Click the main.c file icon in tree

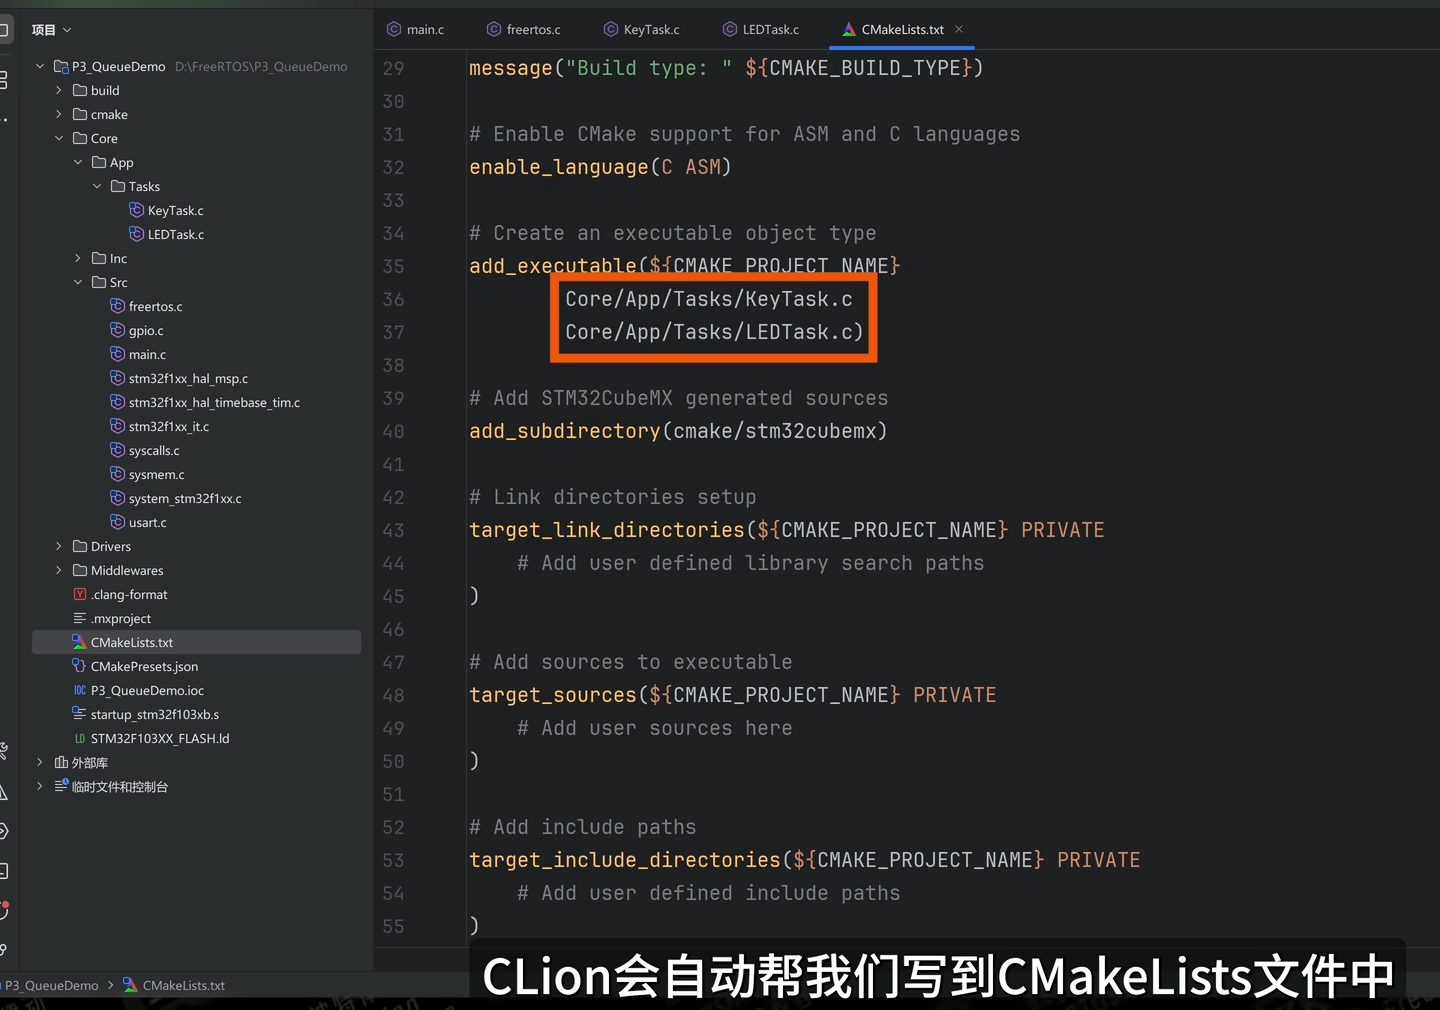[118, 354]
